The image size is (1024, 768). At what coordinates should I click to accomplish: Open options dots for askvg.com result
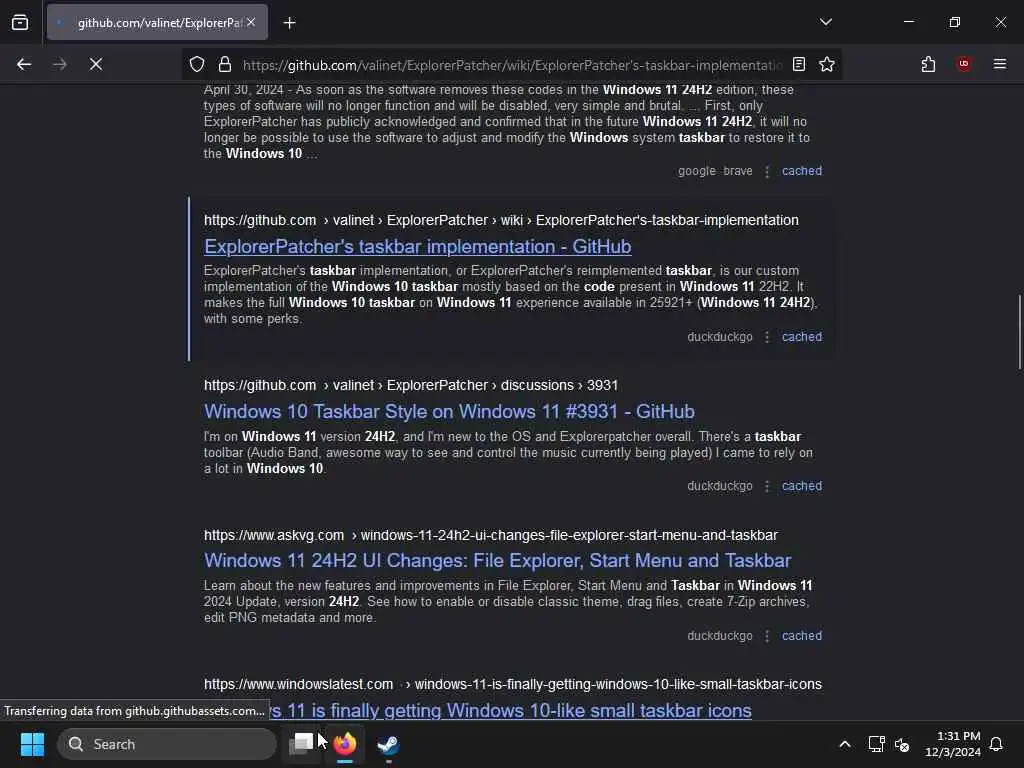pyautogui.click(x=767, y=635)
